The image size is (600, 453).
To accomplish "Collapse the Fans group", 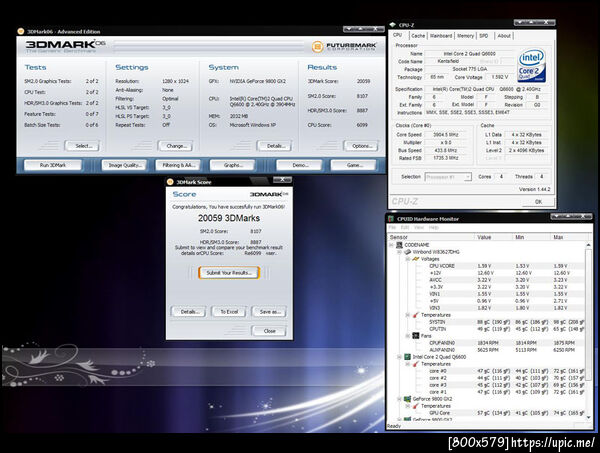I will point(408,336).
